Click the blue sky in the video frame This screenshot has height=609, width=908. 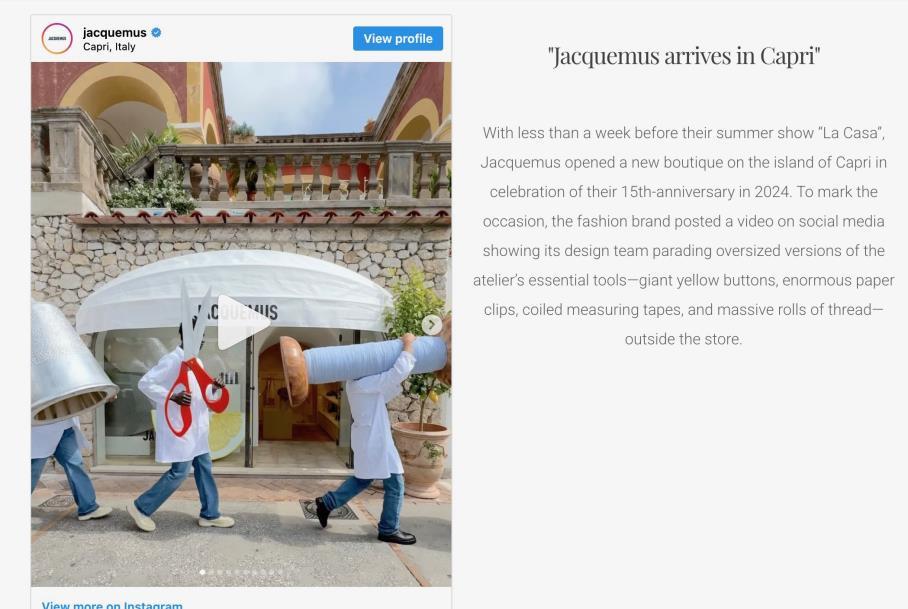(307, 96)
